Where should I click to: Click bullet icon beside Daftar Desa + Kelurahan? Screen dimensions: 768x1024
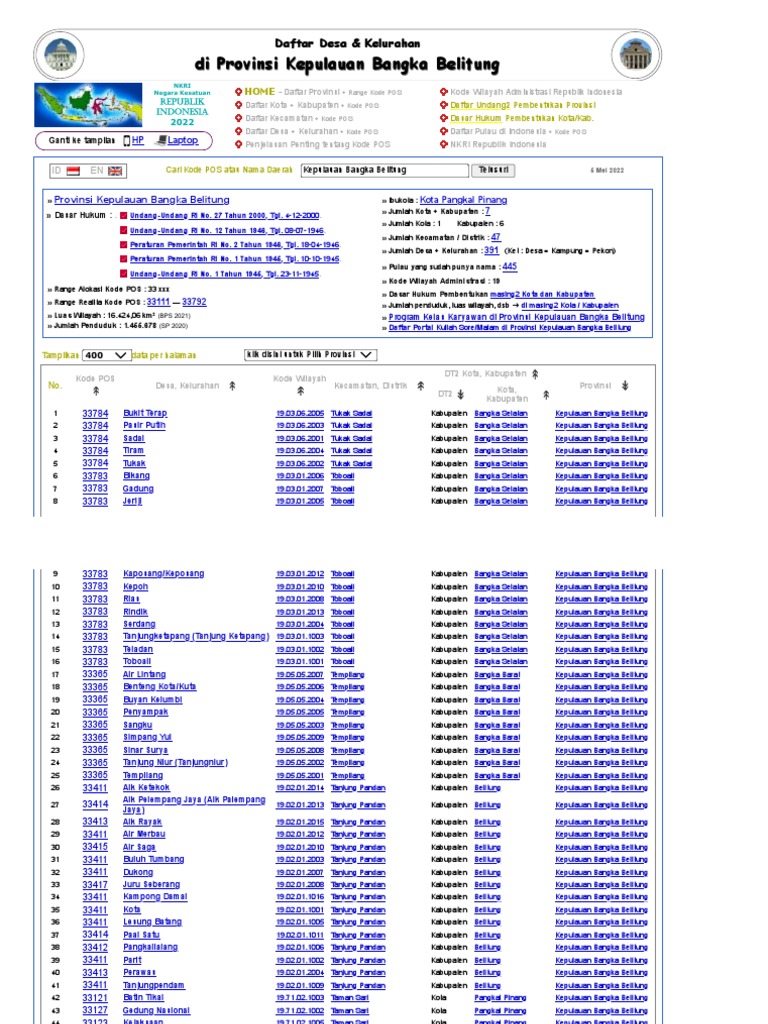pos(239,131)
